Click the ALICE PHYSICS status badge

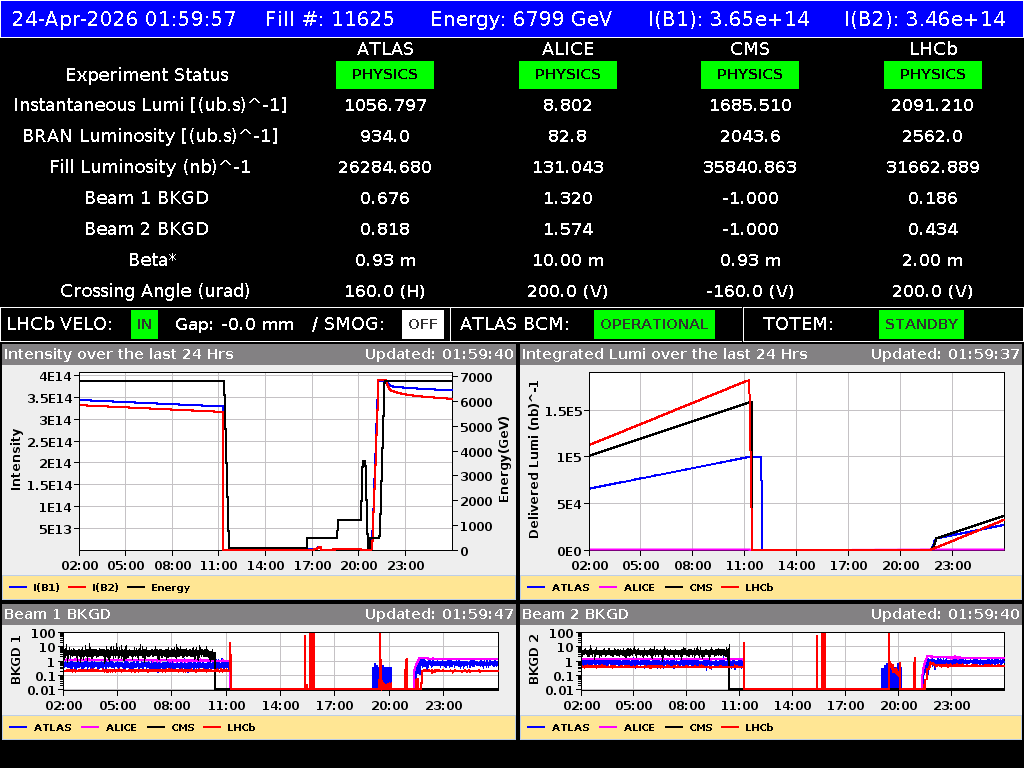568,74
